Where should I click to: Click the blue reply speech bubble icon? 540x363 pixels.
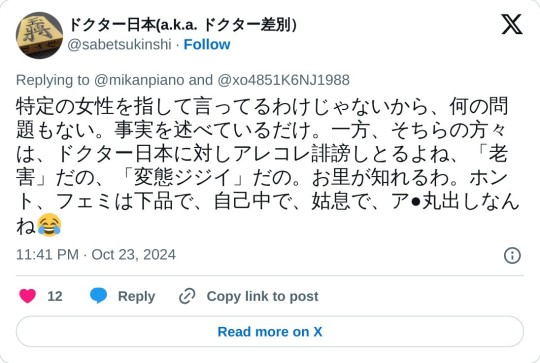pos(98,296)
